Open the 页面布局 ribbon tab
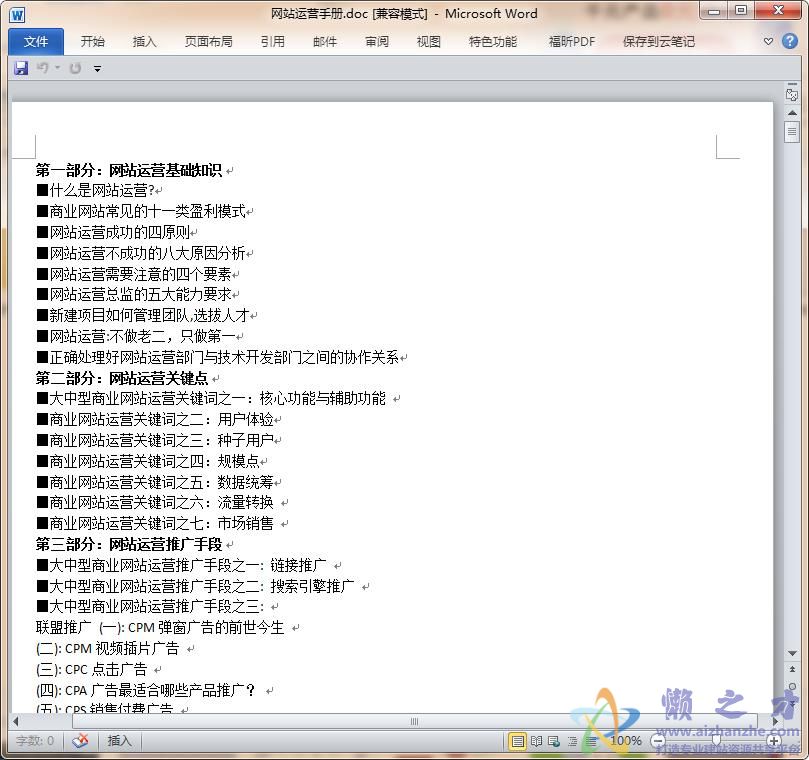The width and height of the screenshot is (809, 760). [x=210, y=42]
